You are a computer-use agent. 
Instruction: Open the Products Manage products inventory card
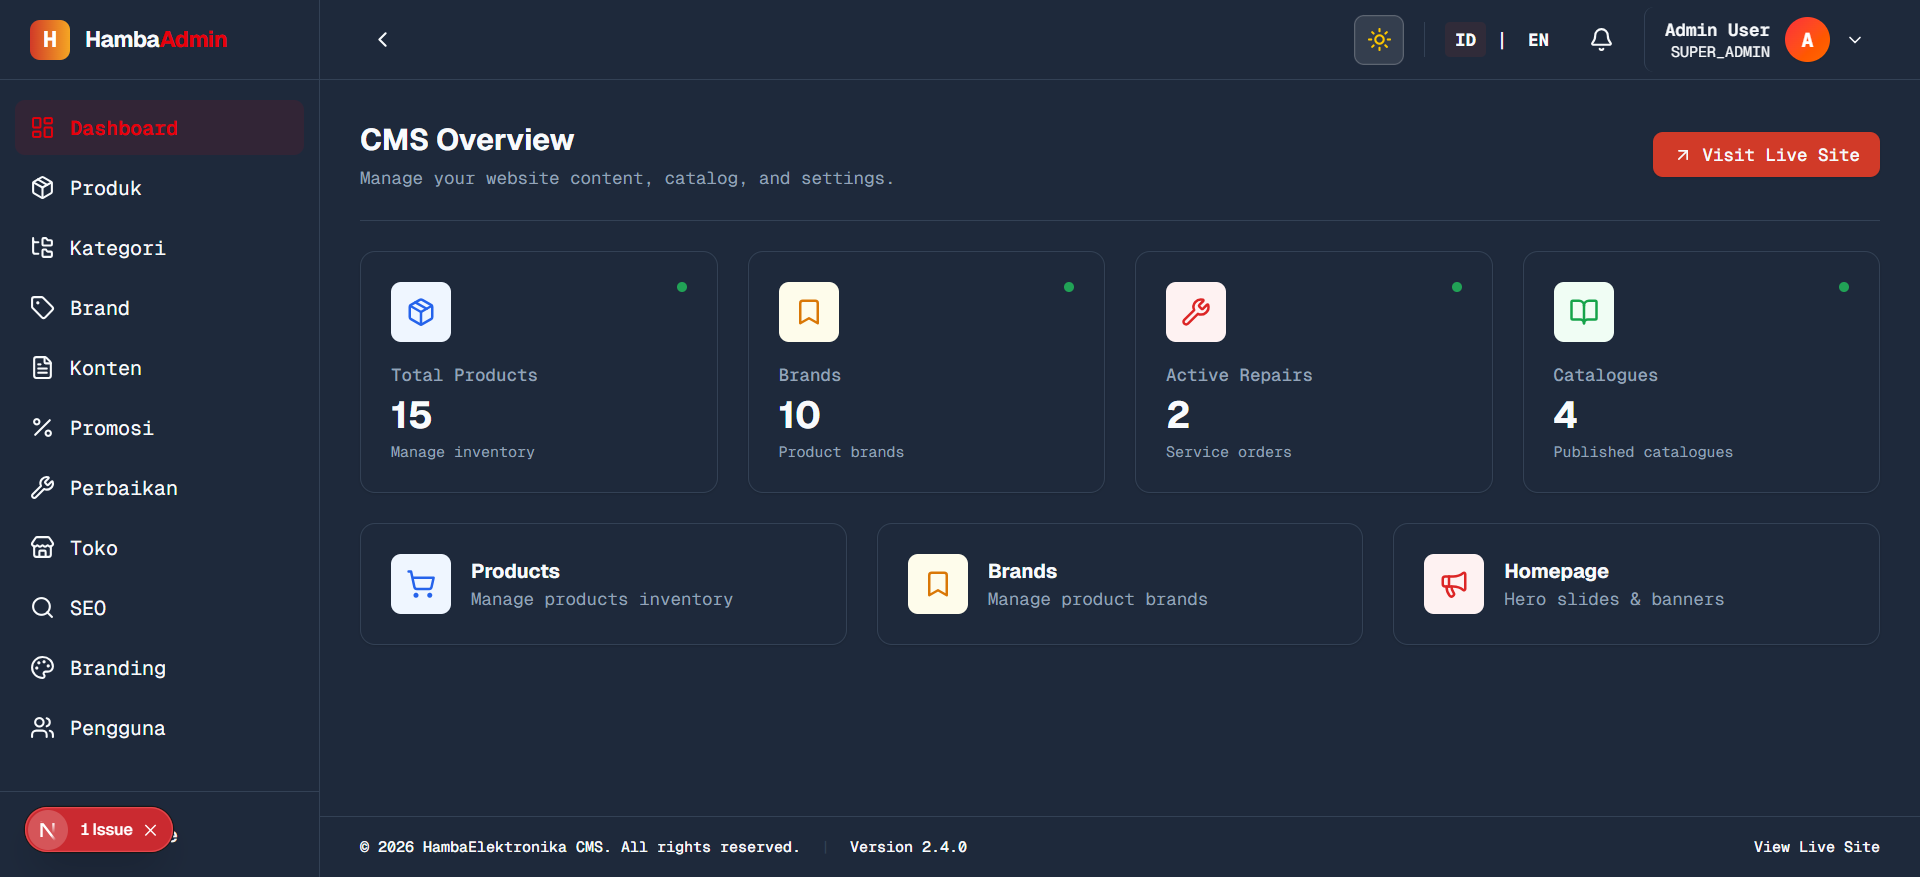pos(603,584)
